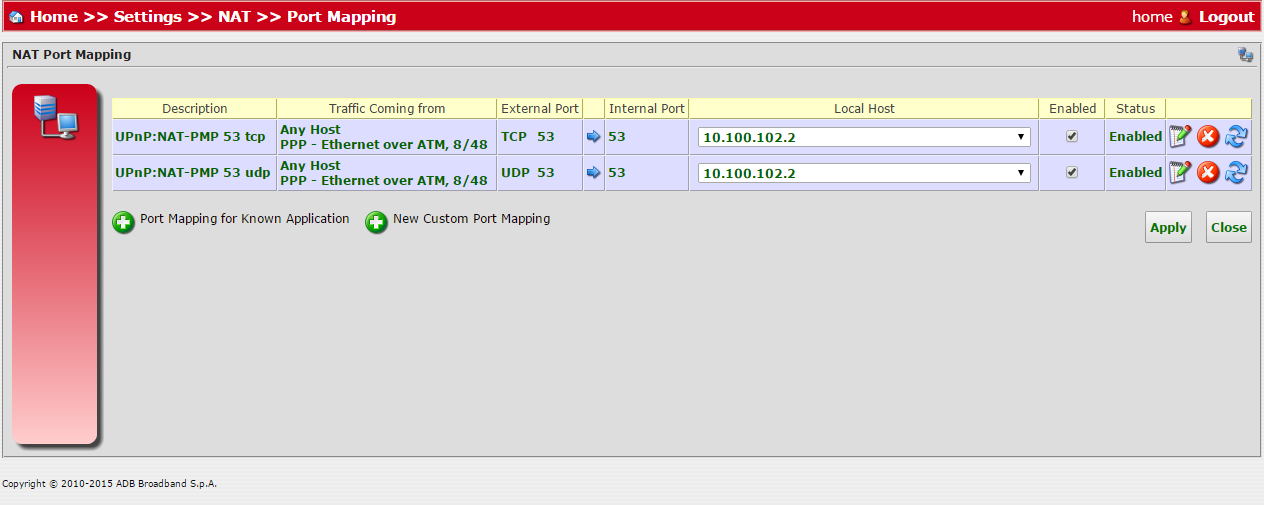
Task: Delete the UPnP:NAT-PMP 53 tcp mapping
Action: pos(1208,137)
